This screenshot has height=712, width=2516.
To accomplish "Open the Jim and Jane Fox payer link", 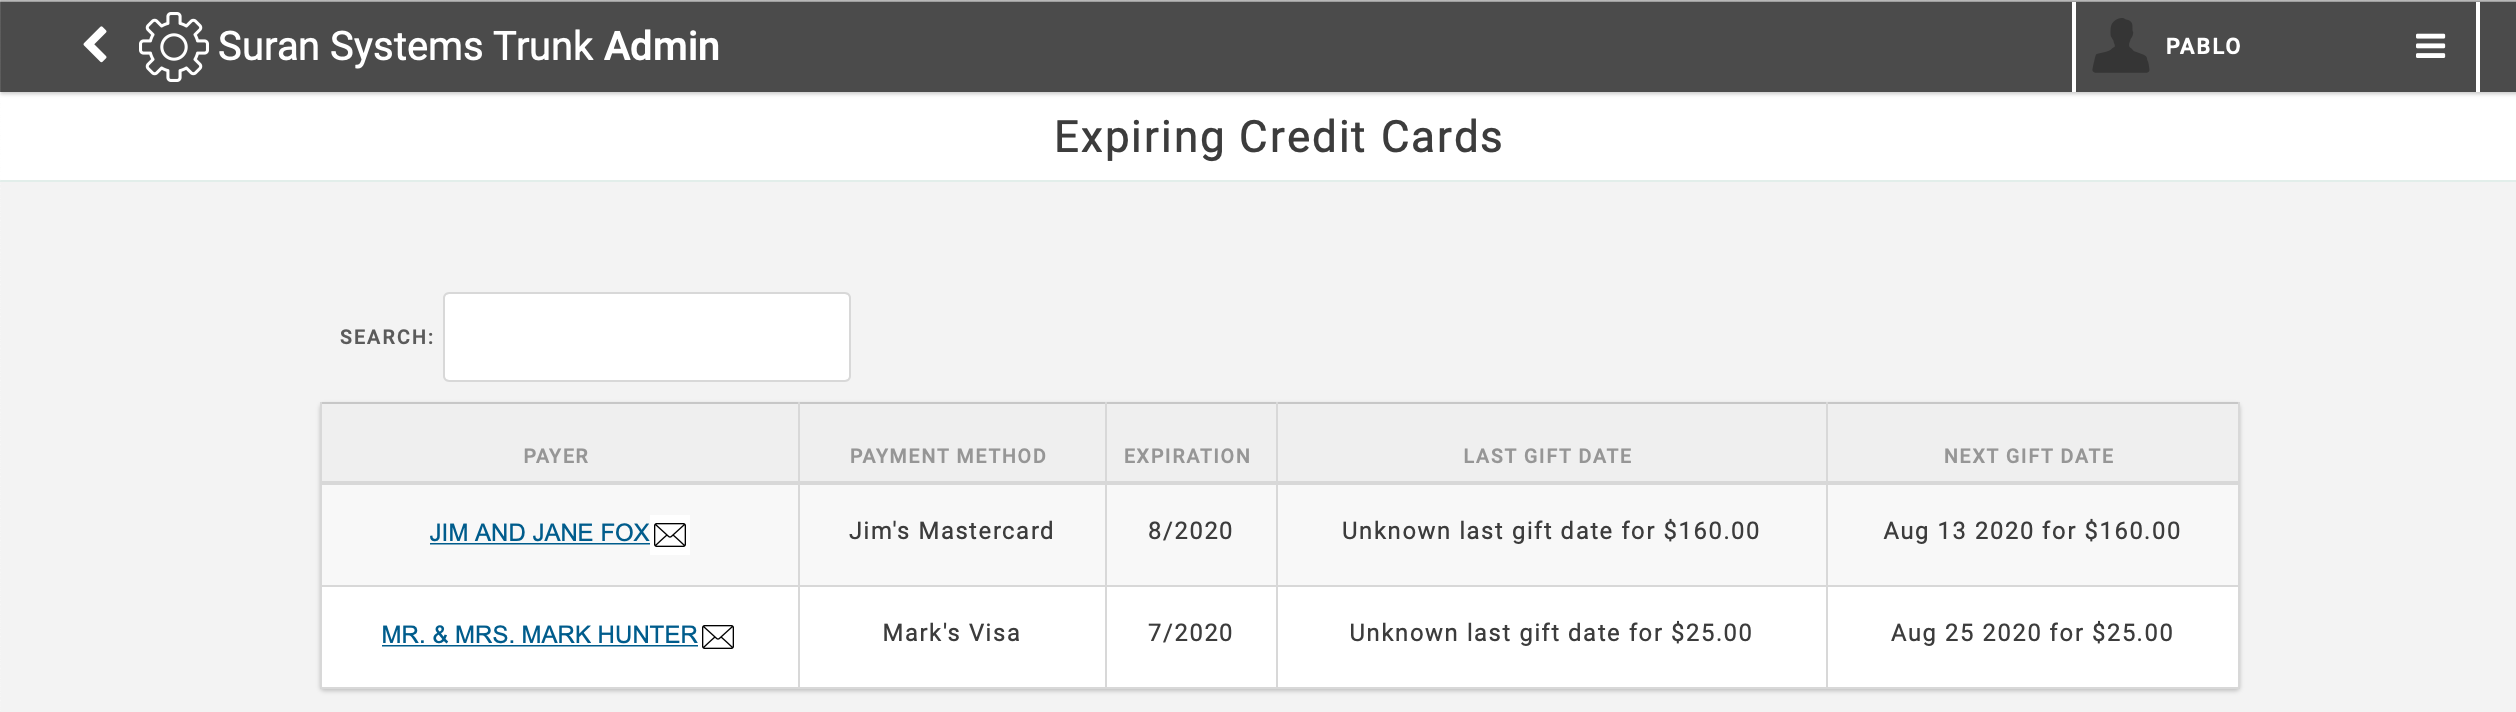I will (x=539, y=533).
